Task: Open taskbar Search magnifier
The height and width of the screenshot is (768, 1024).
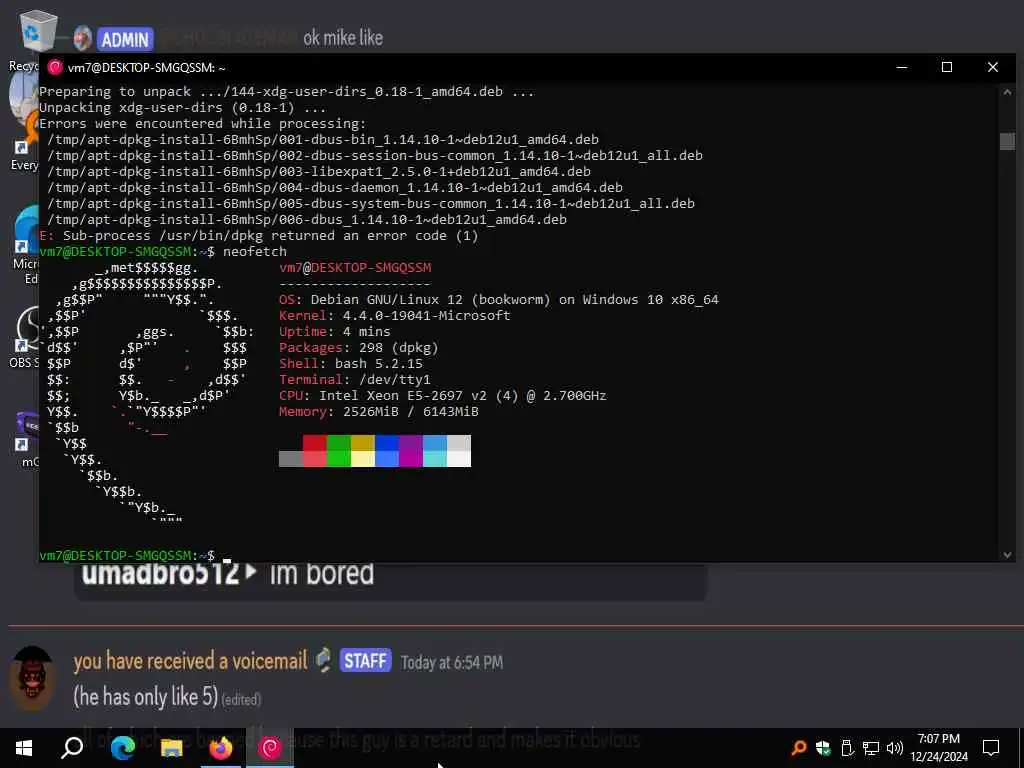Action: (72, 748)
